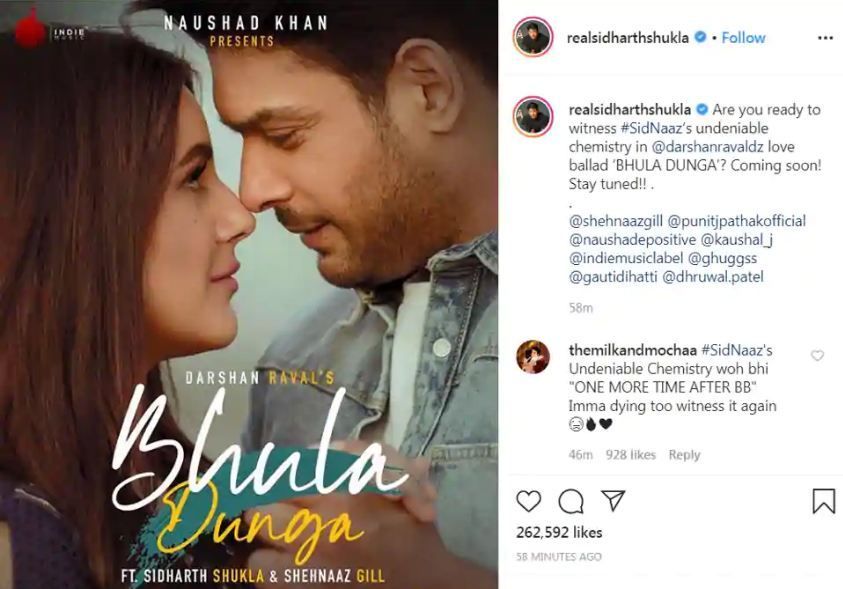The width and height of the screenshot is (843, 589).
Task: Show the 262,592 likes list
Action: (x=559, y=533)
